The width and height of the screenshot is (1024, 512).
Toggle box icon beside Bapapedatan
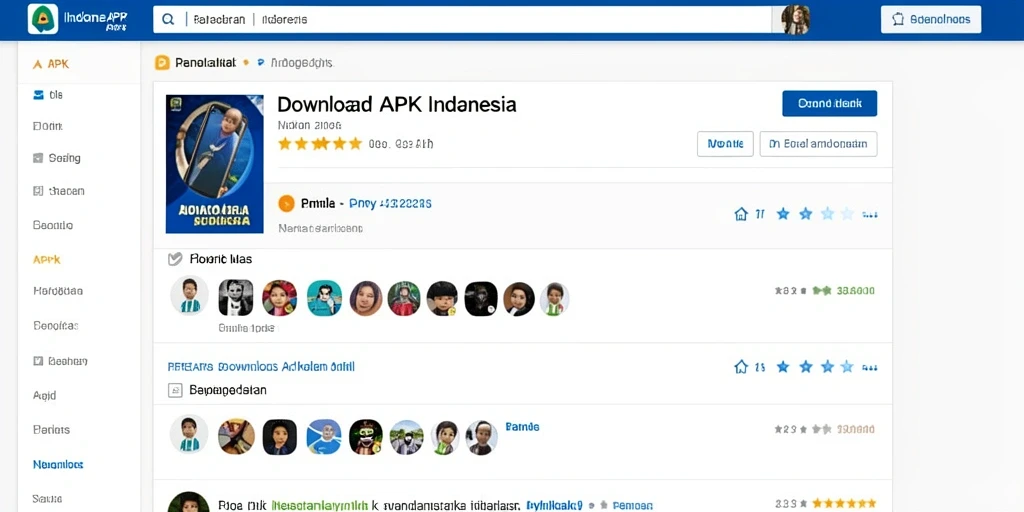point(174,391)
